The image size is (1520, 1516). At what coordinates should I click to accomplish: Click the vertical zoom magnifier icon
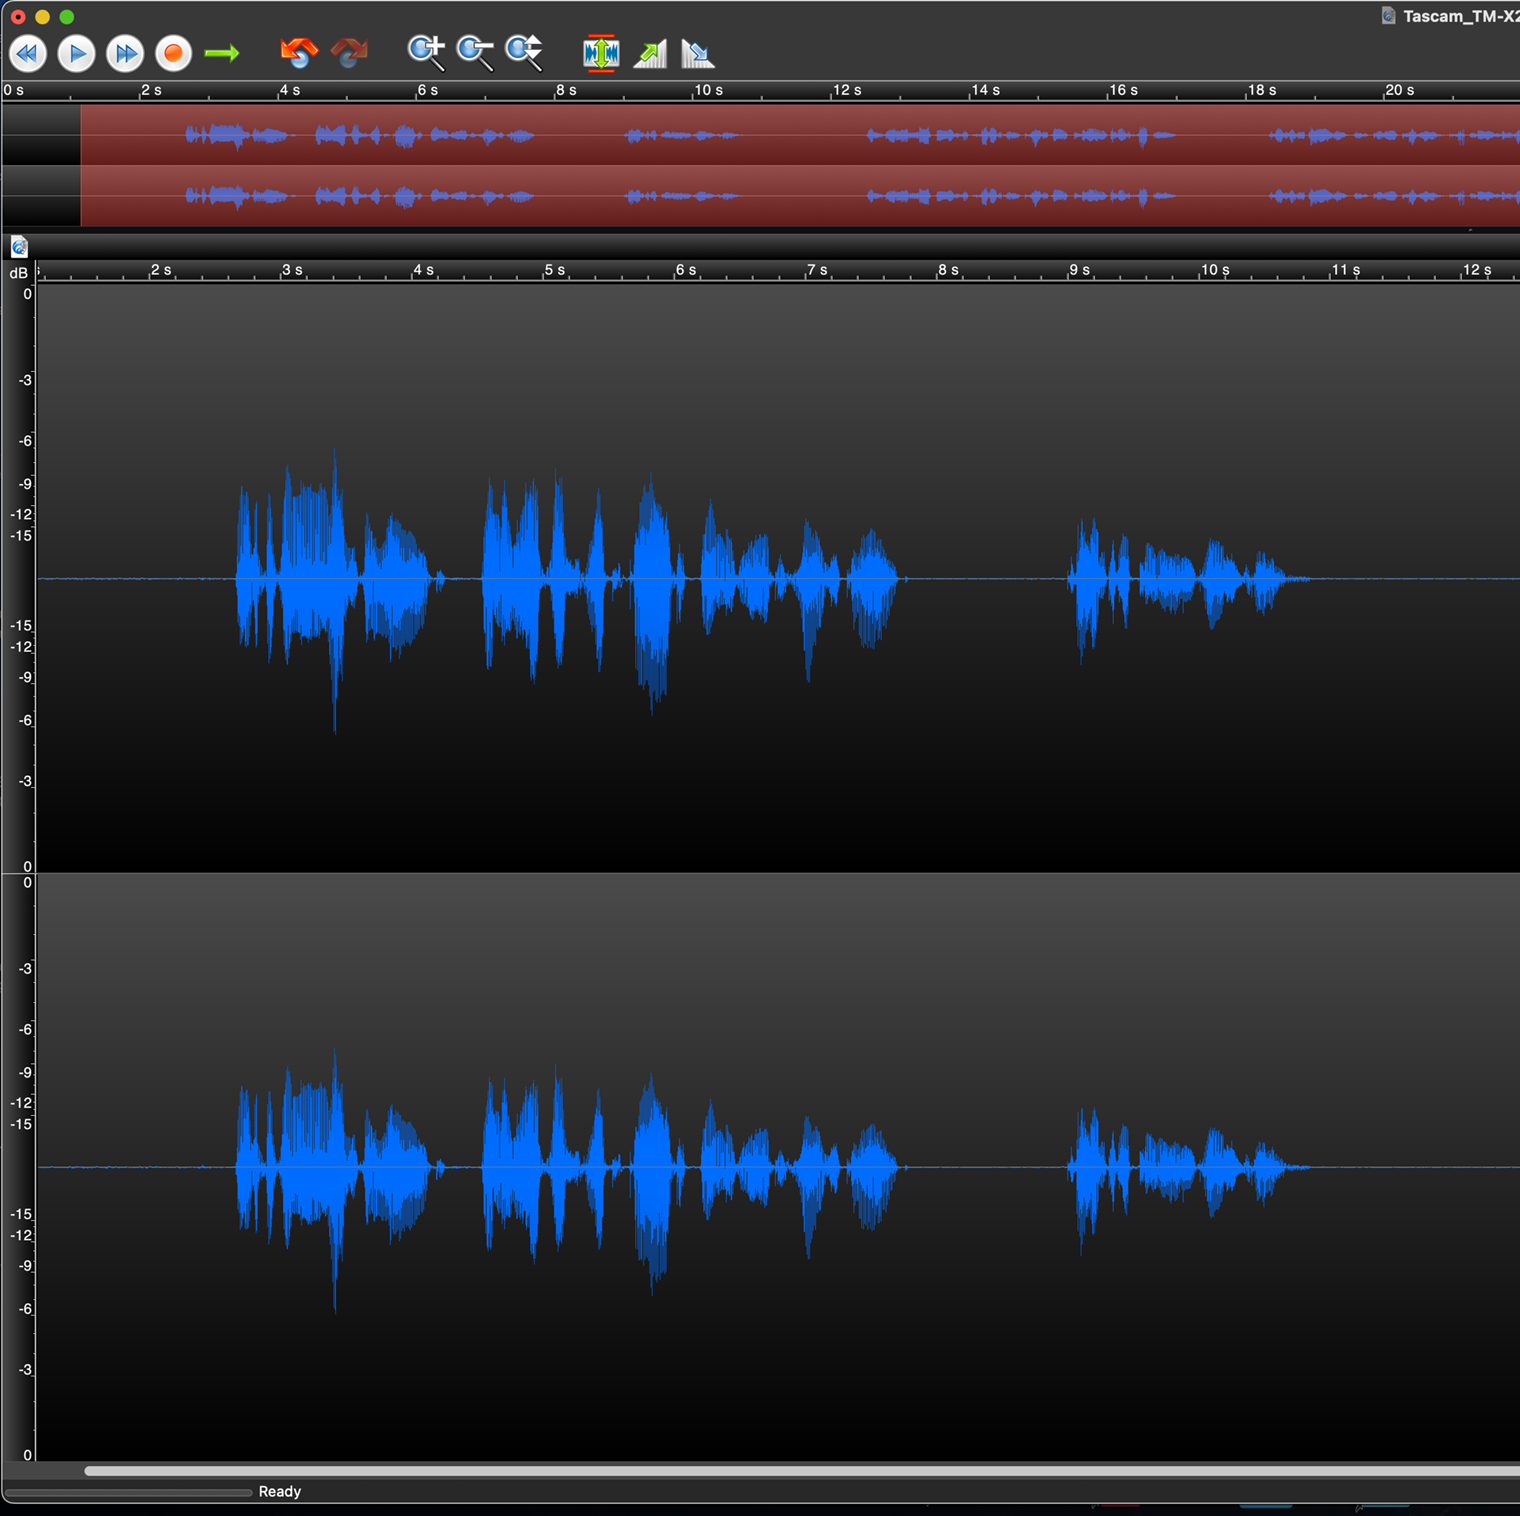point(524,53)
